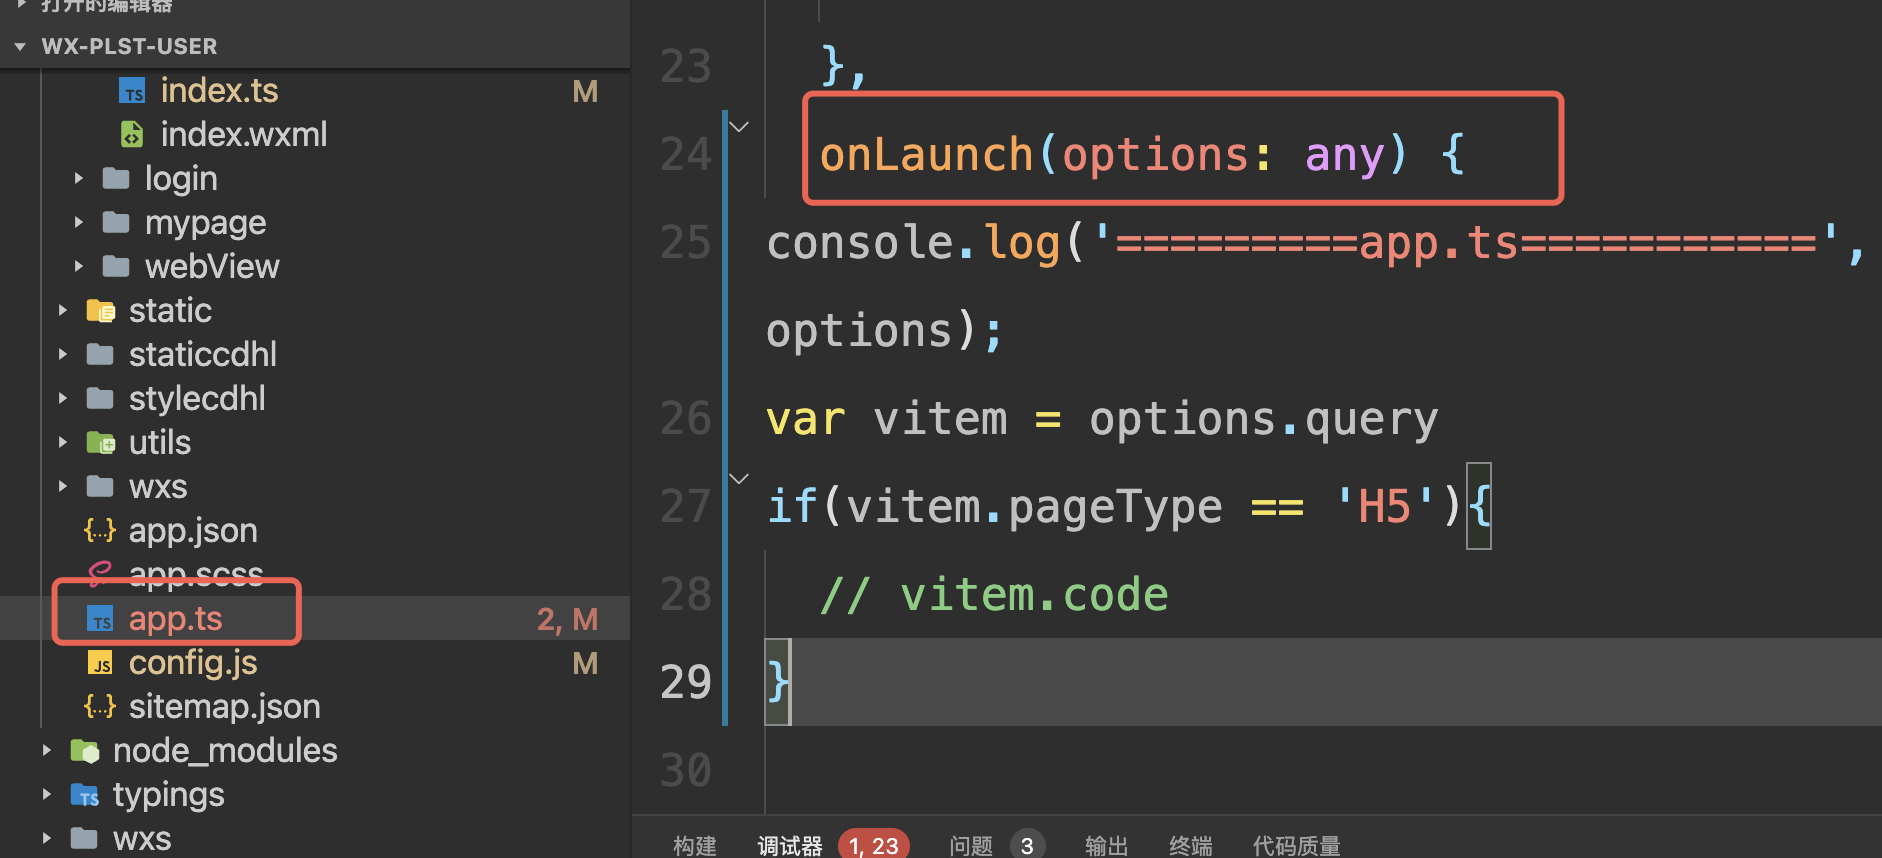Switch to the 代码质量 panel tab
The height and width of the screenshot is (858, 1882).
(1297, 846)
